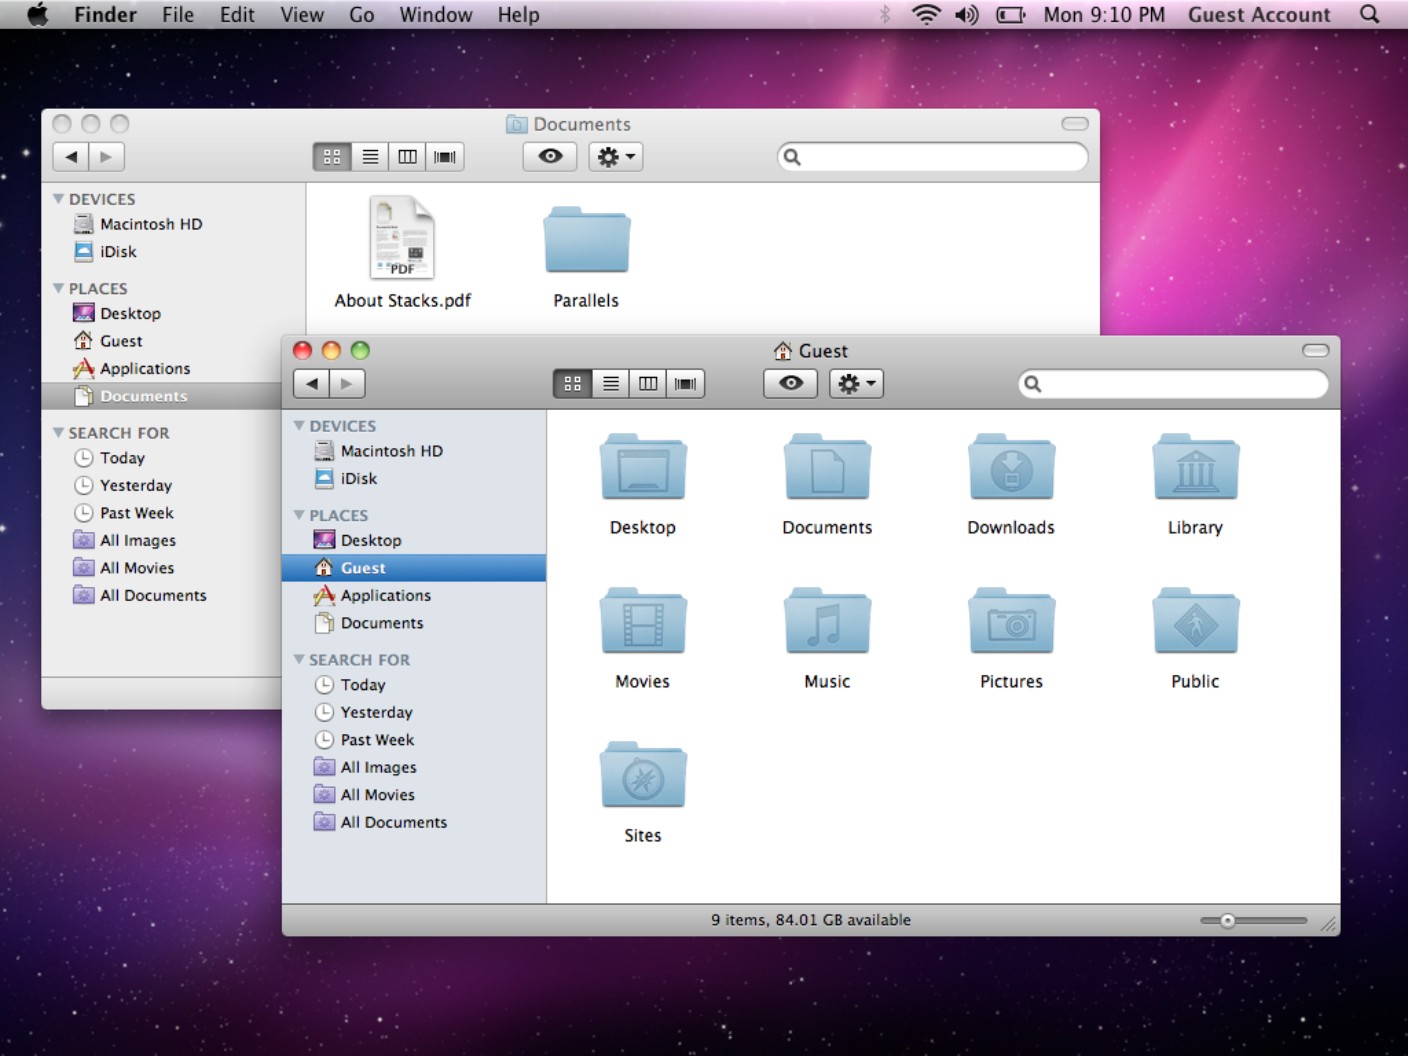
Task: Switch Guest window to Cover Flow view
Action: pyautogui.click(x=686, y=384)
